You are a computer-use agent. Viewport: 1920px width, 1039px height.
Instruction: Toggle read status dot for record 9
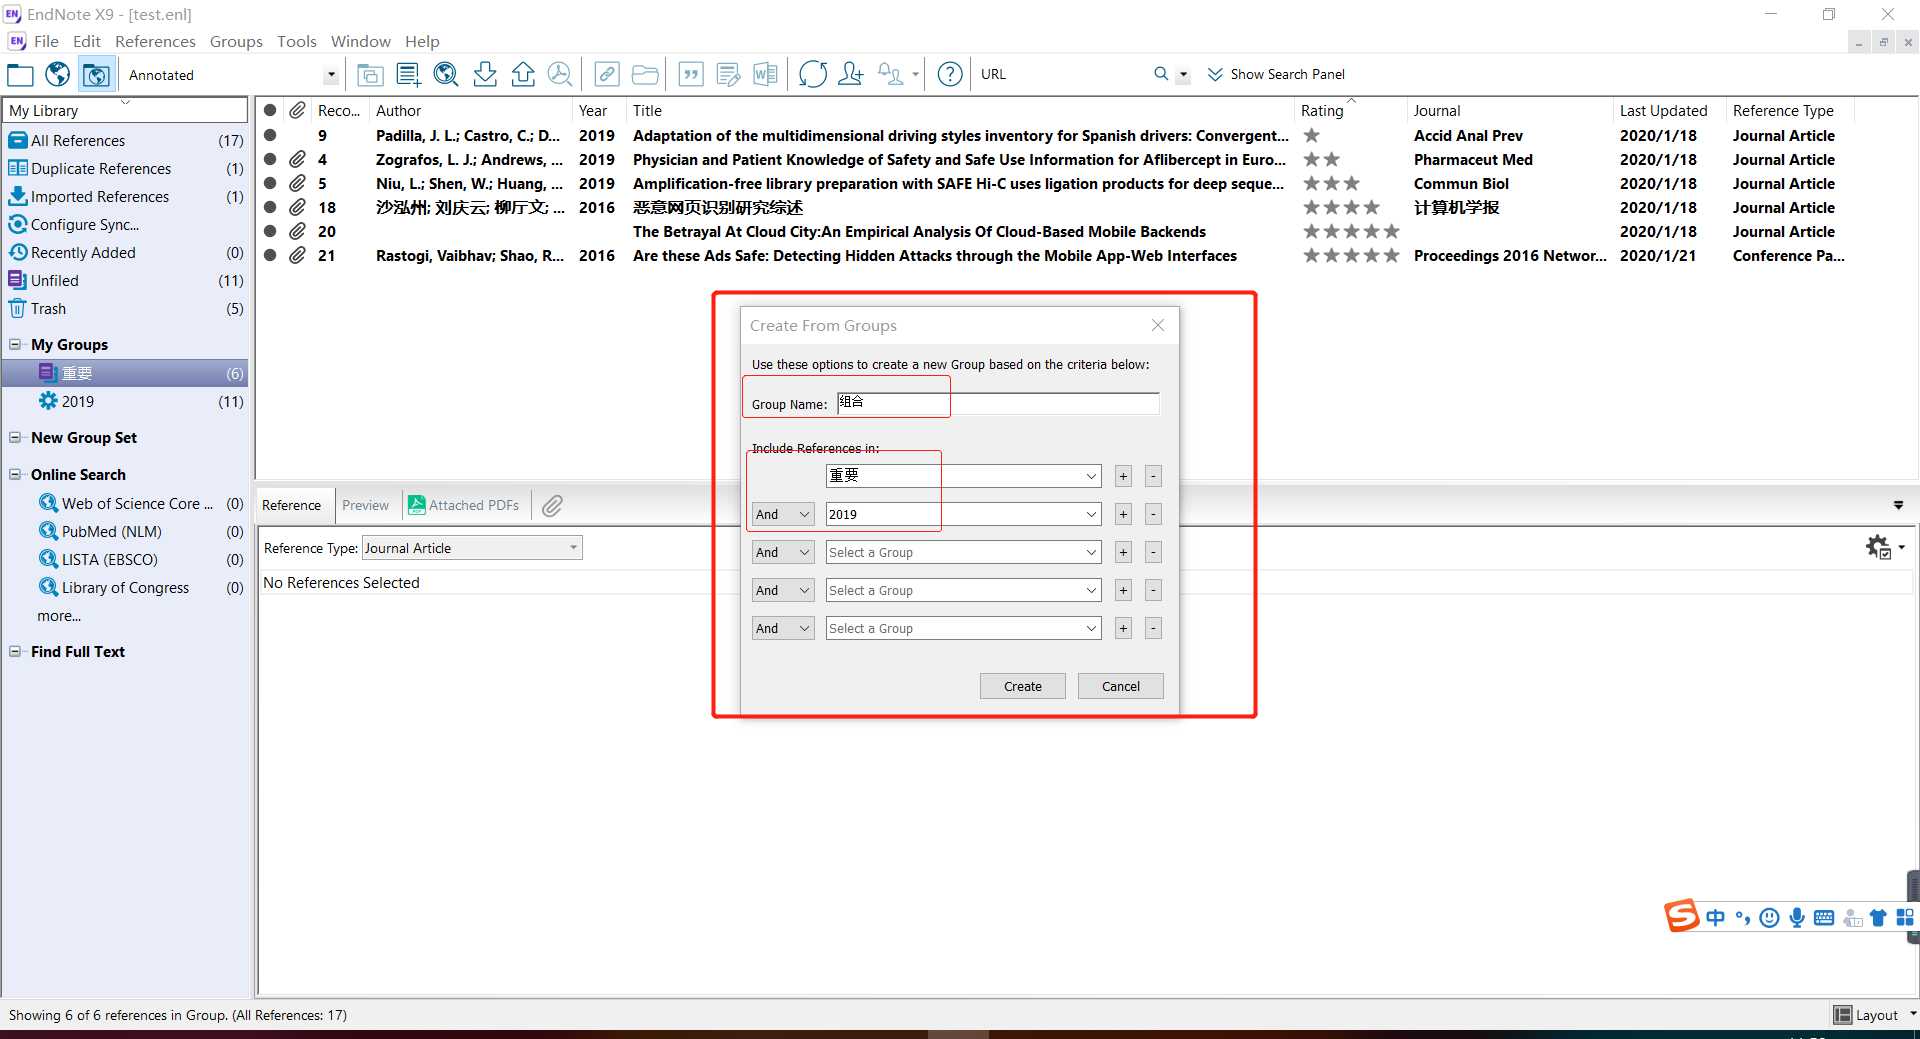270,135
